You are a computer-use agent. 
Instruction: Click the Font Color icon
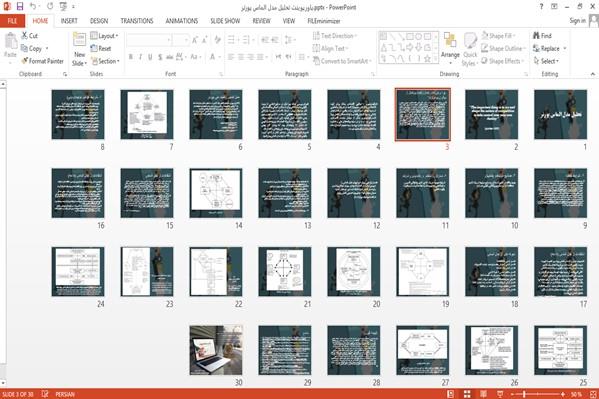[212, 57]
